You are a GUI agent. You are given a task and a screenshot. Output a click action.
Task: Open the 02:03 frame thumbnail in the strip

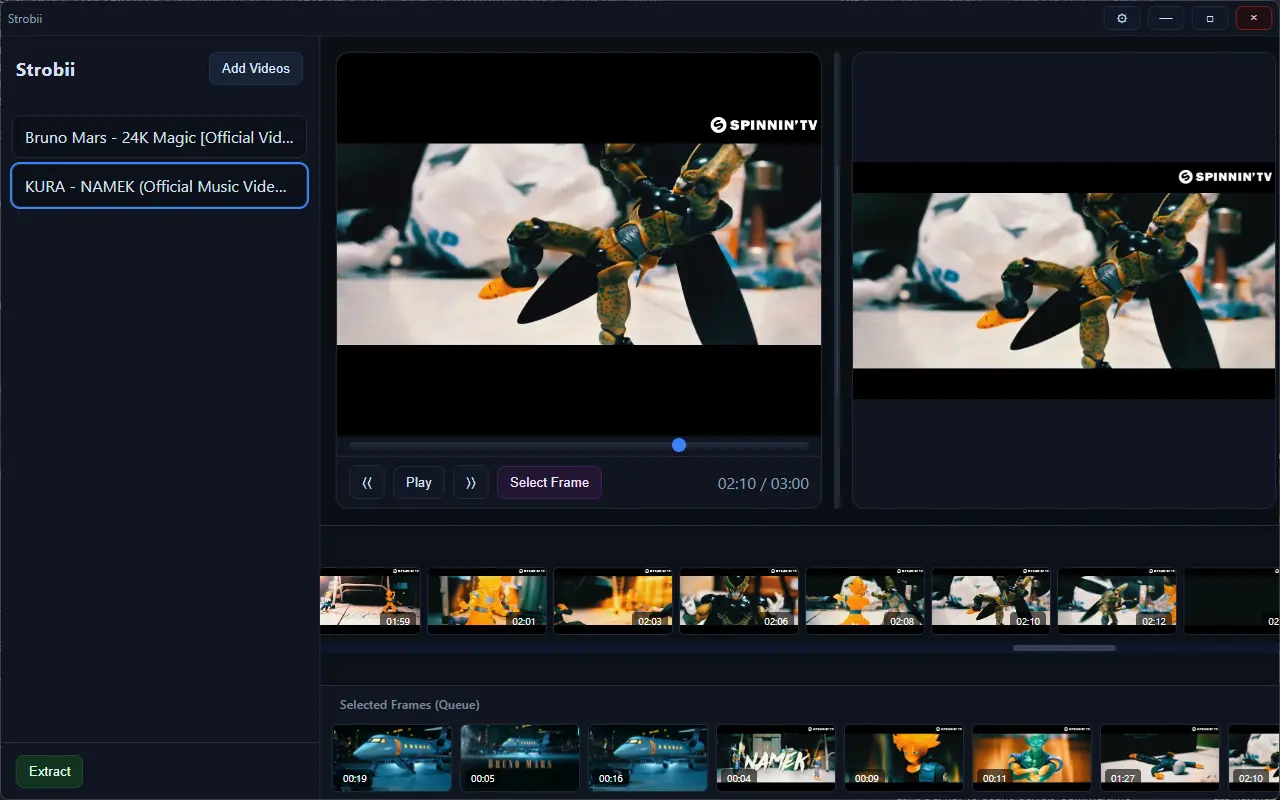(x=613, y=601)
